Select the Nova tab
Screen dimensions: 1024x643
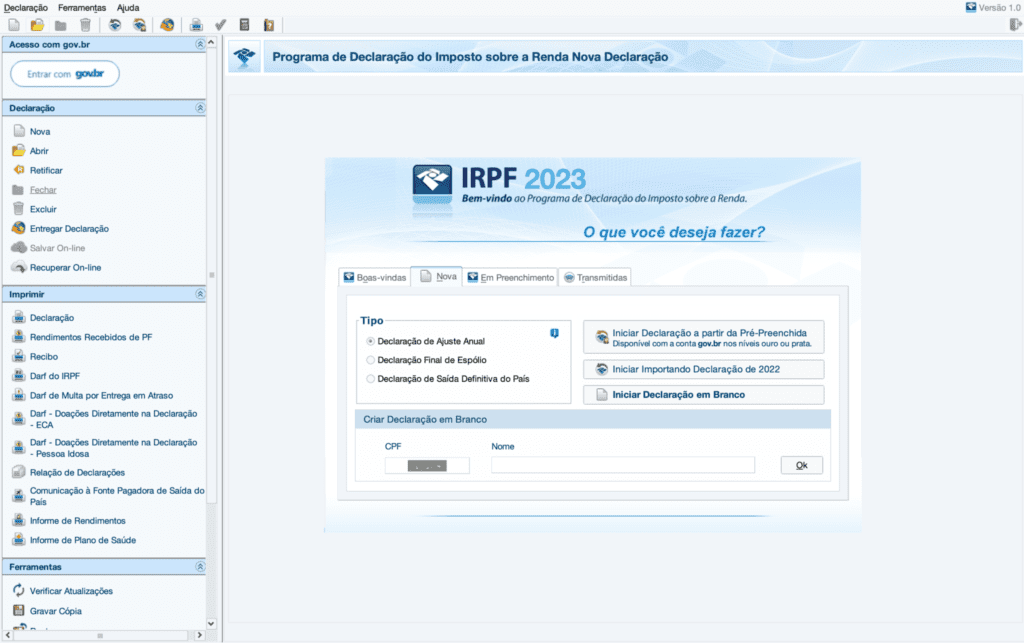[x=437, y=277]
